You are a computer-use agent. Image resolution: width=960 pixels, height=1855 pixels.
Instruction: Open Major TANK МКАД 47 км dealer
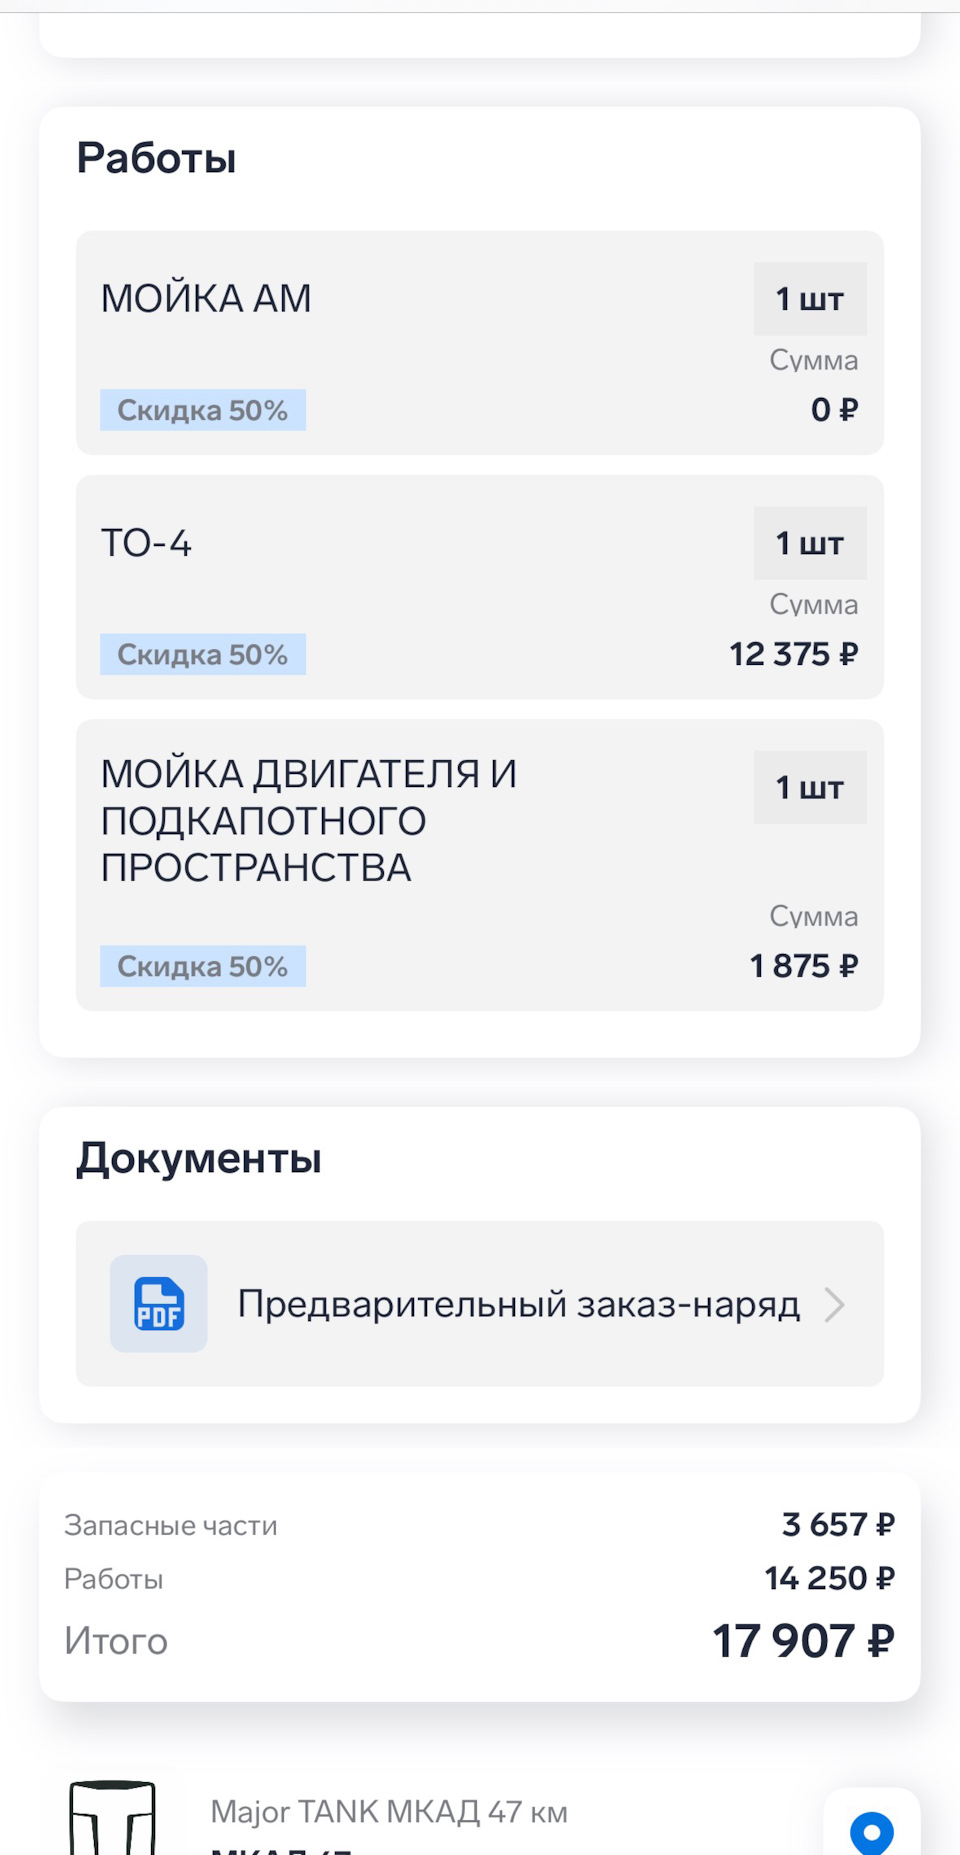(389, 1812)
